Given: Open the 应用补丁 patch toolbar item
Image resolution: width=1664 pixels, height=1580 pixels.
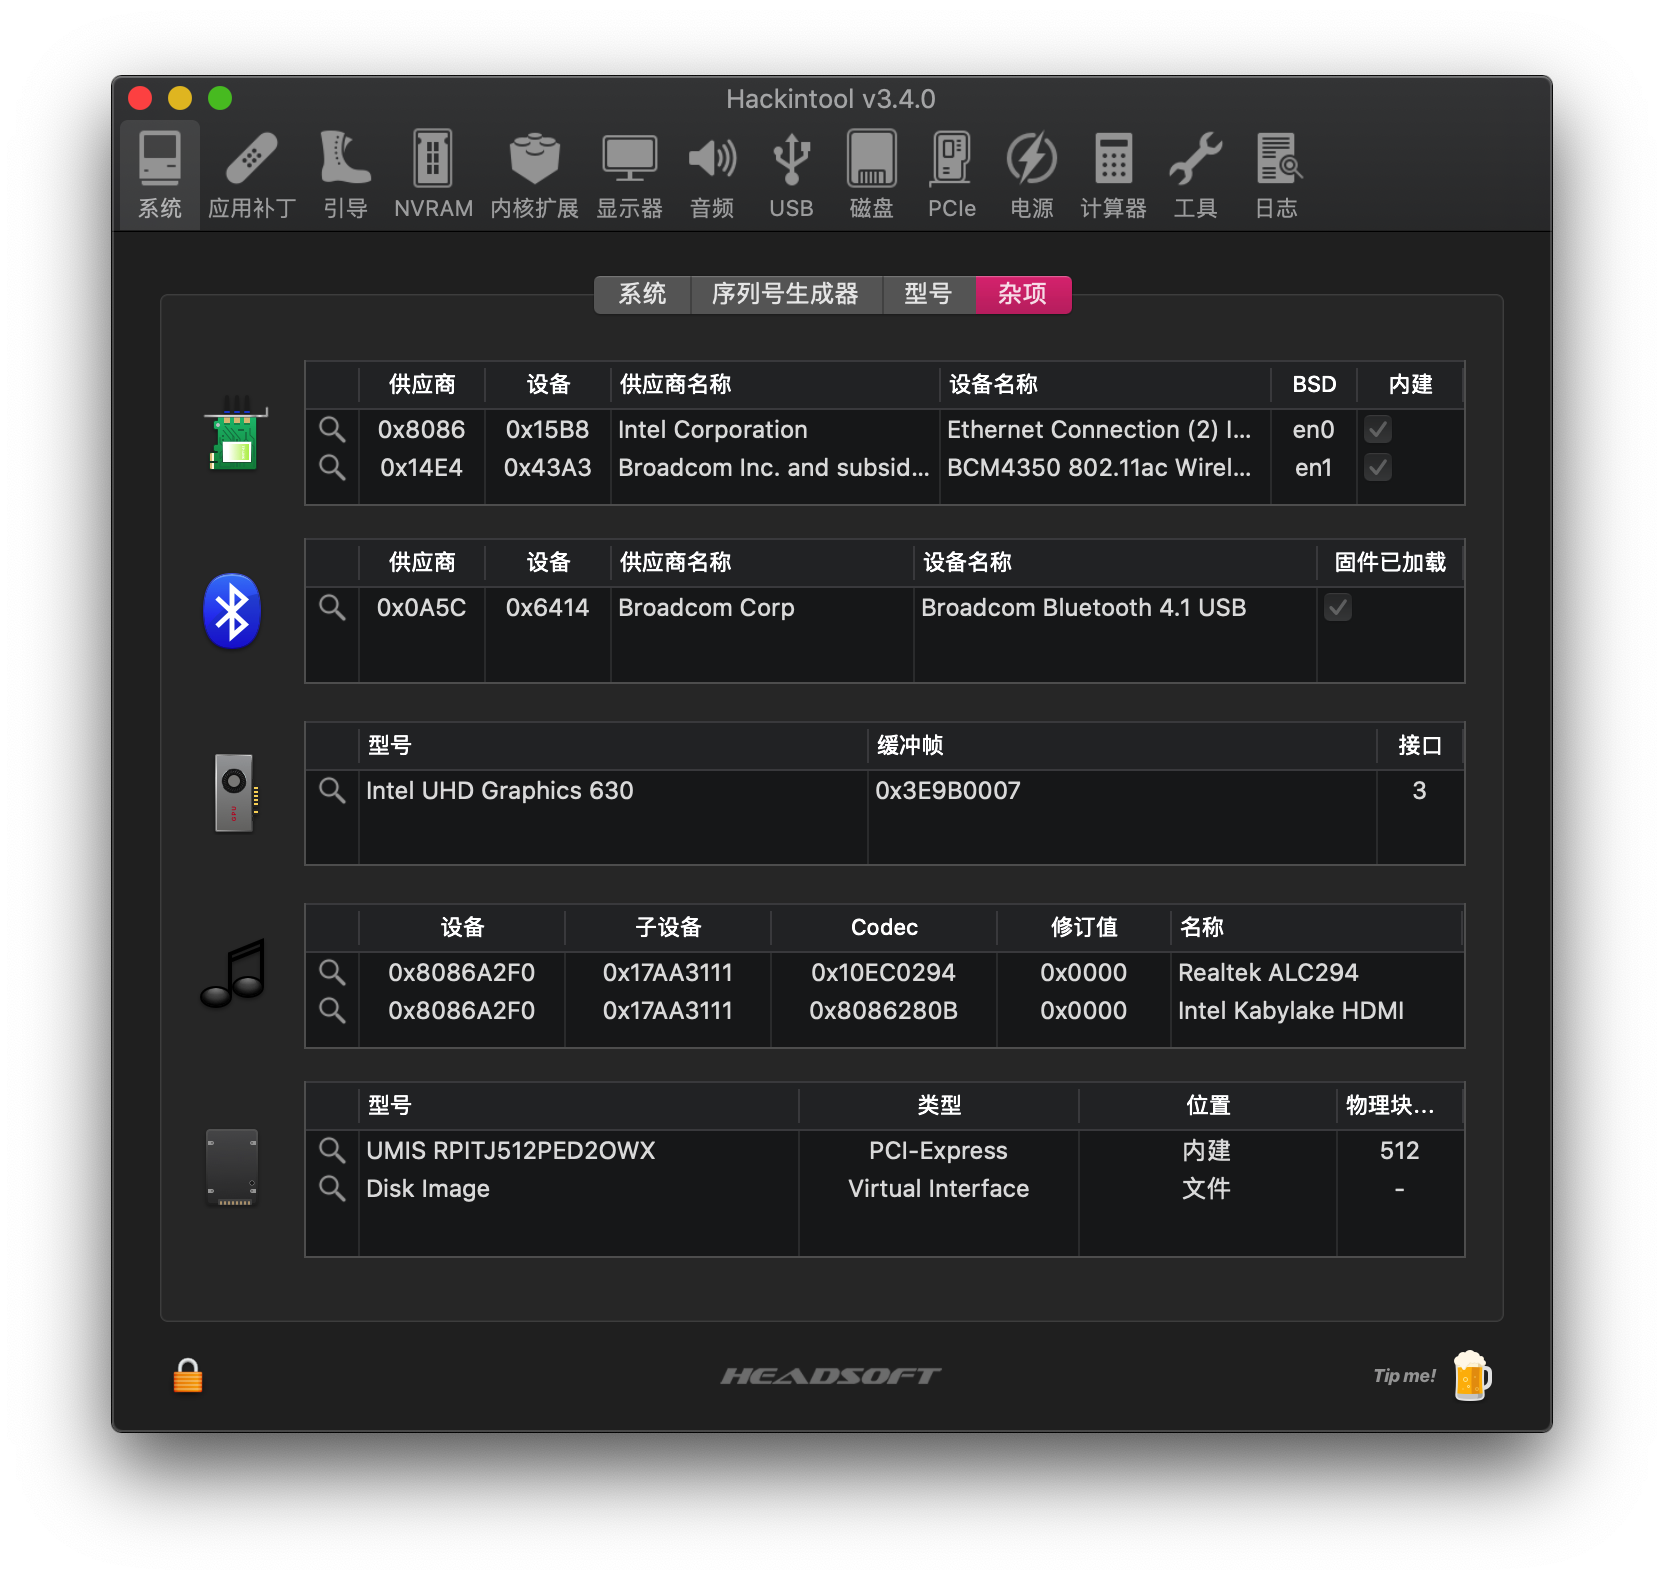Looking at the screenshot, I should 252,175.
